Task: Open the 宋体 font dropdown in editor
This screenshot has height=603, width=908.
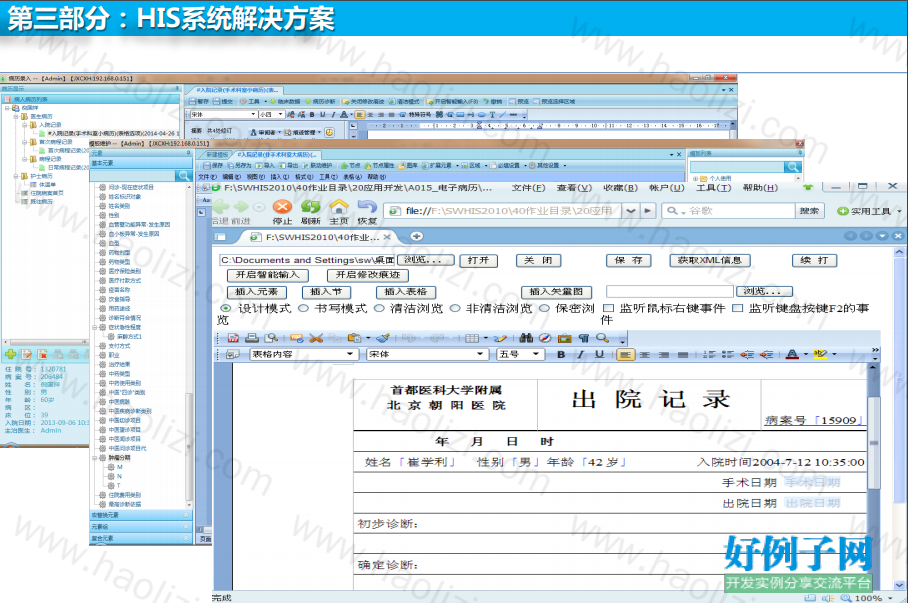Action: (x=479, y=354)
